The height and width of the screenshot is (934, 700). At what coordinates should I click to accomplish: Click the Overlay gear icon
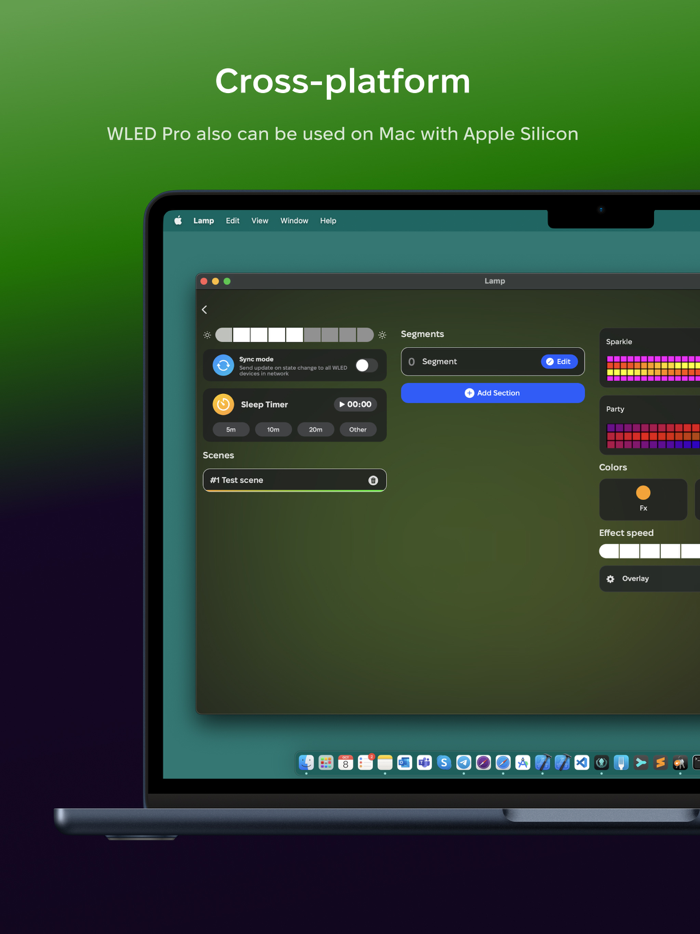click(x=610, y=579)
